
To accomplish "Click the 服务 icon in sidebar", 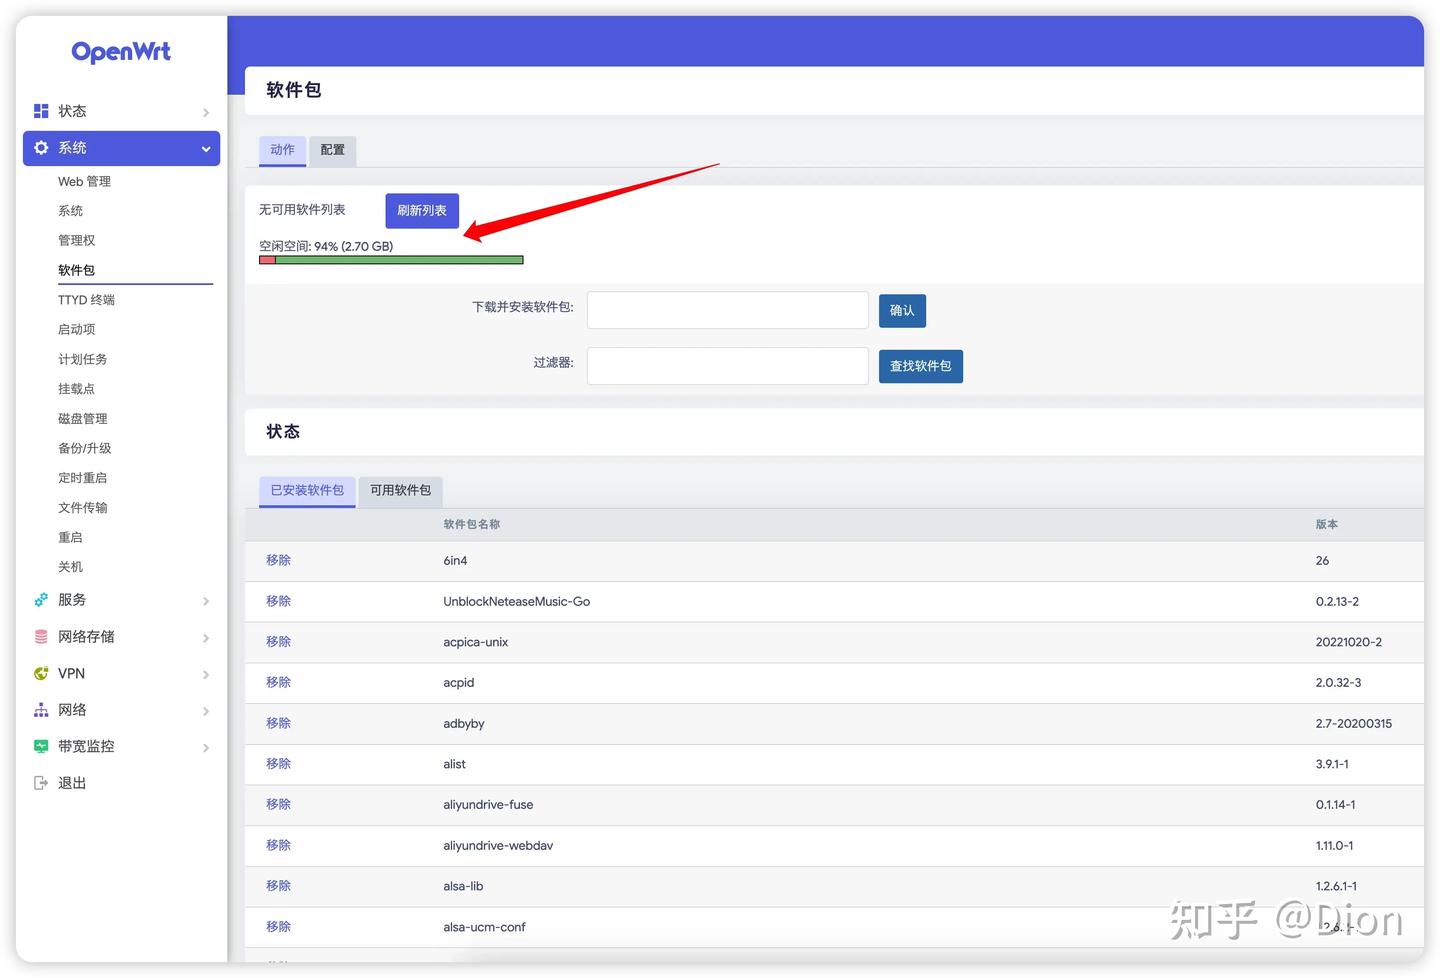I will coord(40,600).
